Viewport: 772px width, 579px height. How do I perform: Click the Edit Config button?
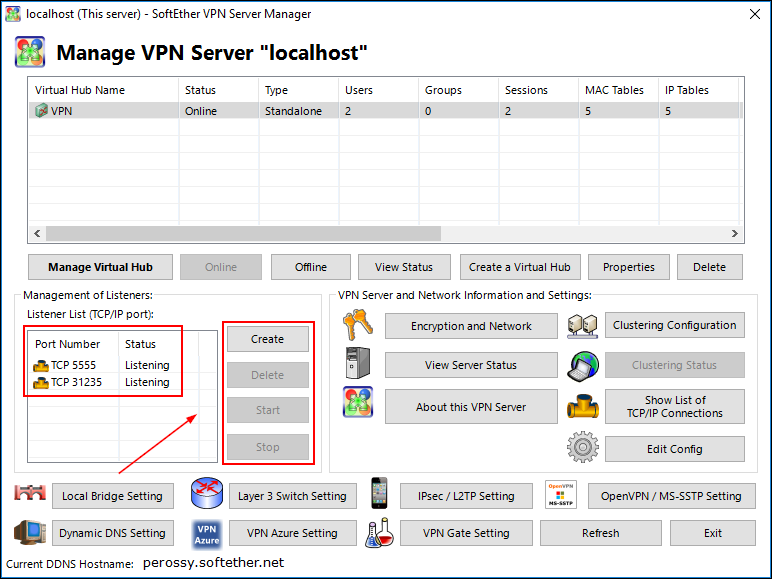tap(675, 449)
